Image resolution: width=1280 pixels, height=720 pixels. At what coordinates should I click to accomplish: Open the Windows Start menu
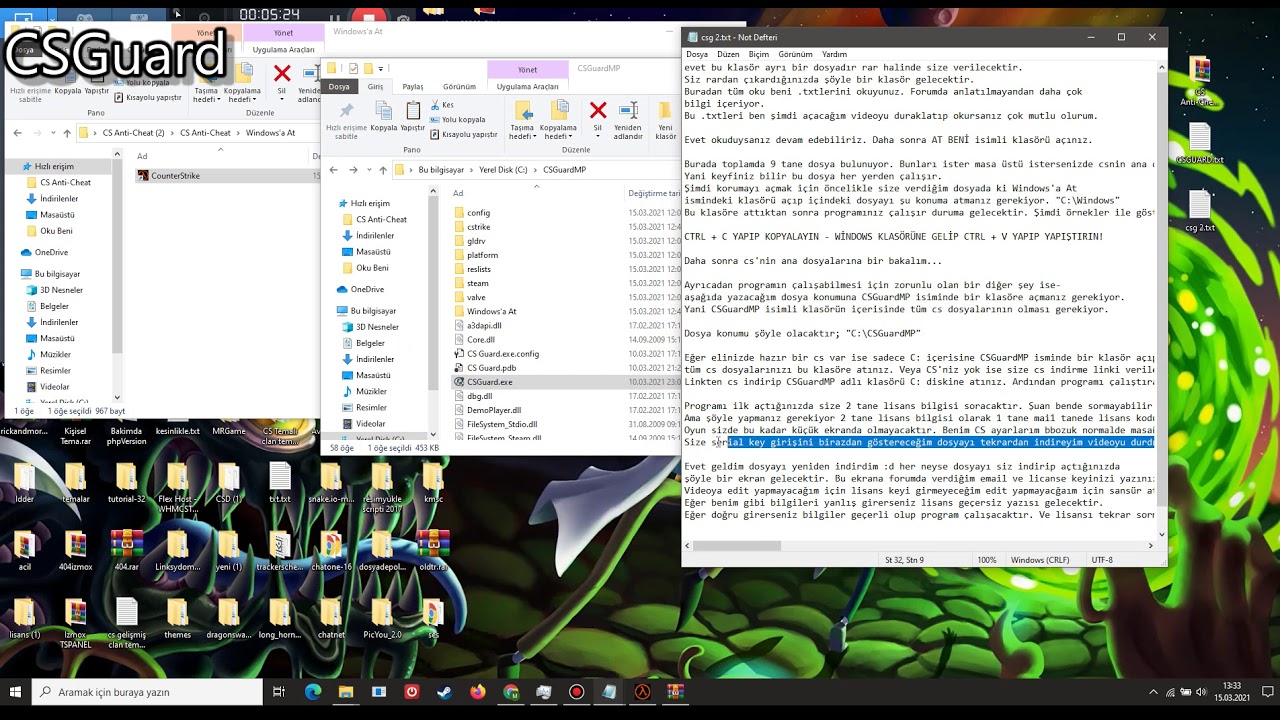click(x=15, y=692)
